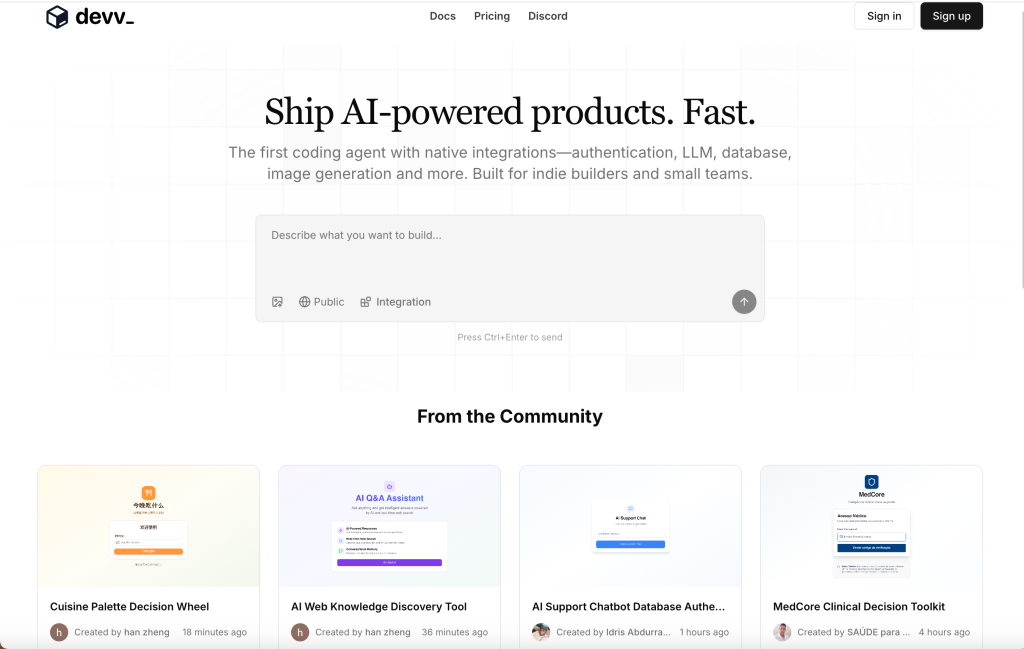Open the AI Support Chat preview thumbnail
Viewport: 1024px width, 649px height.
tap(630, 526)
